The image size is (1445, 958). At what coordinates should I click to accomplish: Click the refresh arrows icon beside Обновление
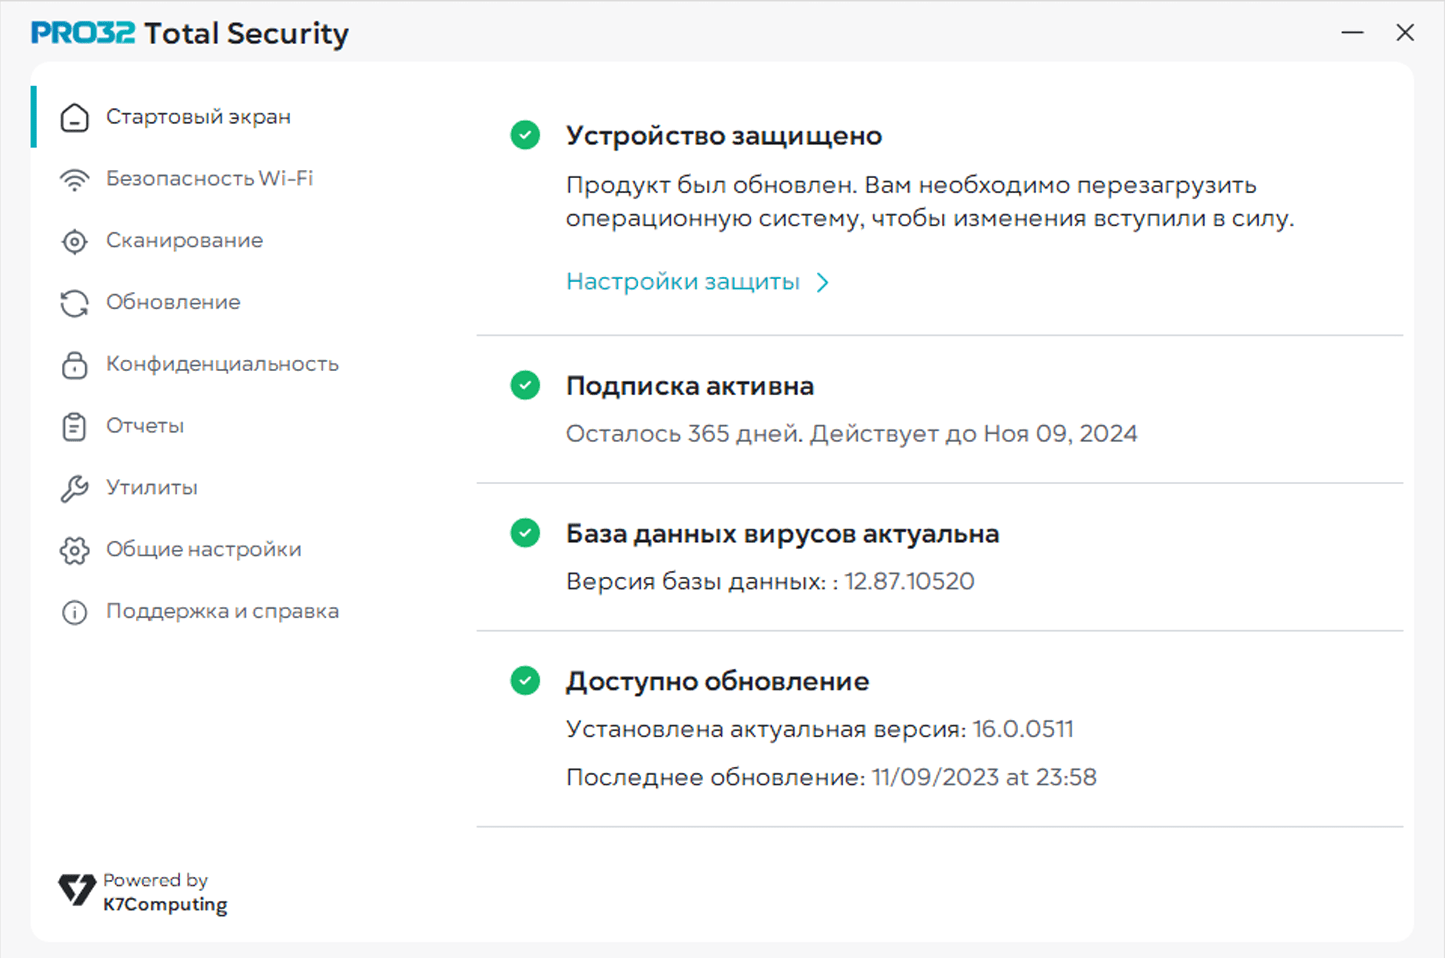(74, 303)
